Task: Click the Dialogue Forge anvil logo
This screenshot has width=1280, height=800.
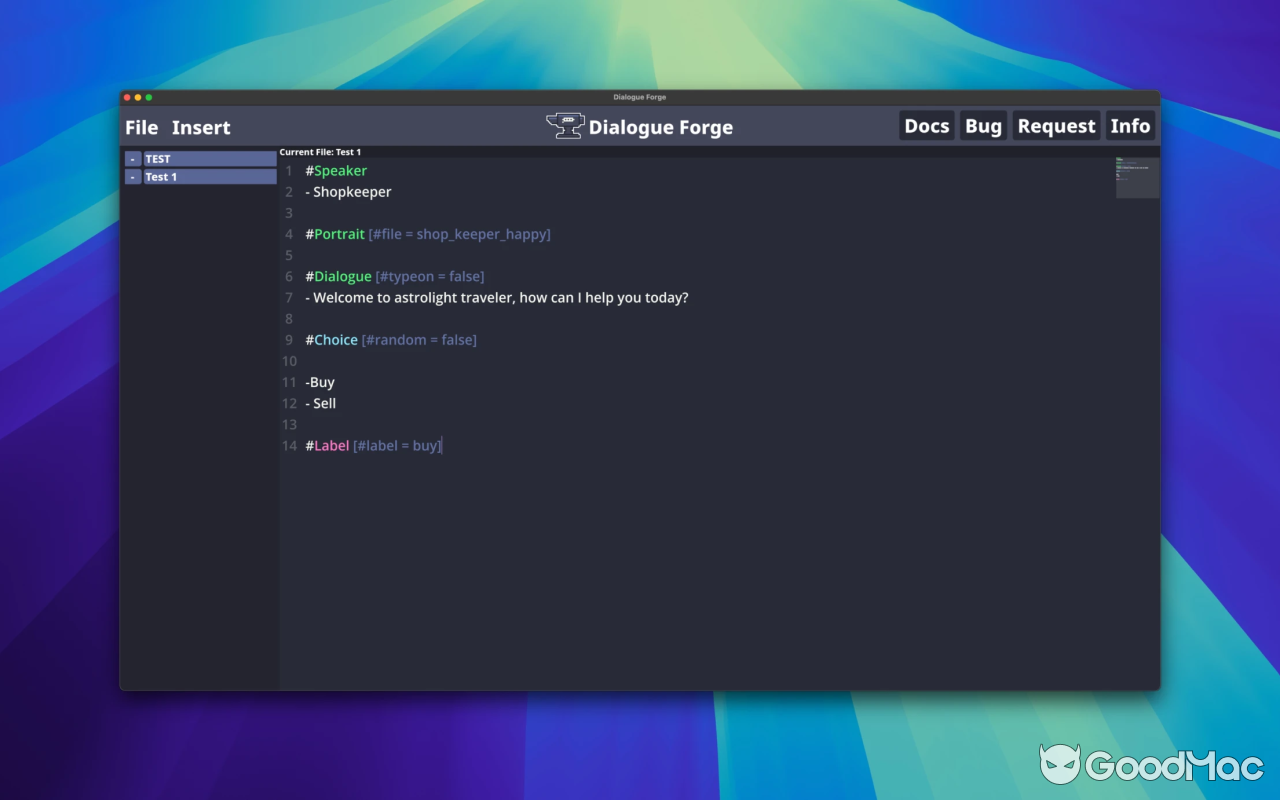Action: coord(564,125)
